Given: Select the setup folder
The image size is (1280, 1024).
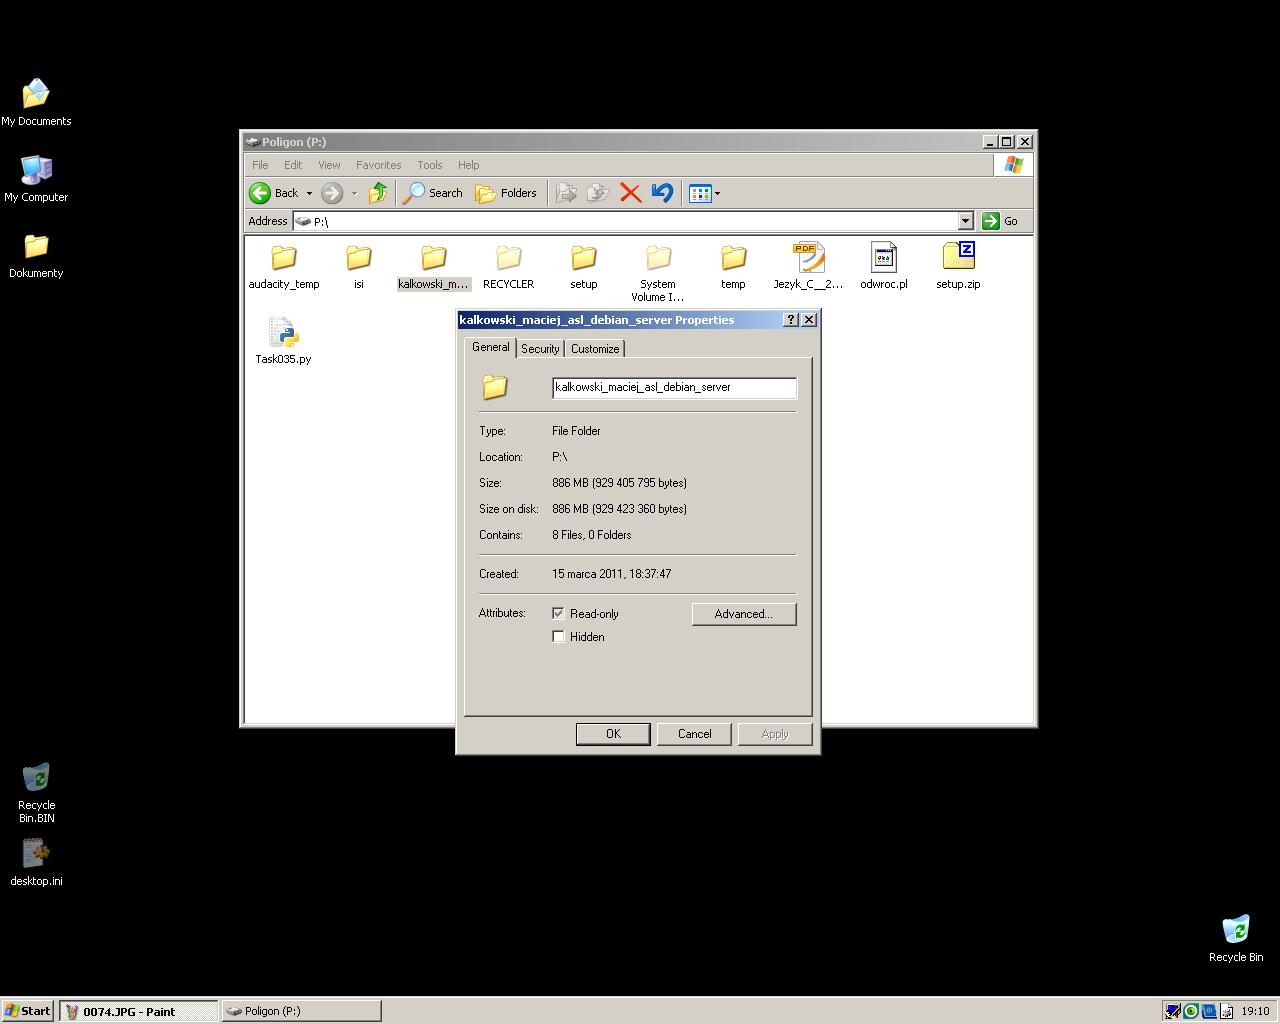Looking at the screenshot, I should pyautogui.click(x=584, y=267).
